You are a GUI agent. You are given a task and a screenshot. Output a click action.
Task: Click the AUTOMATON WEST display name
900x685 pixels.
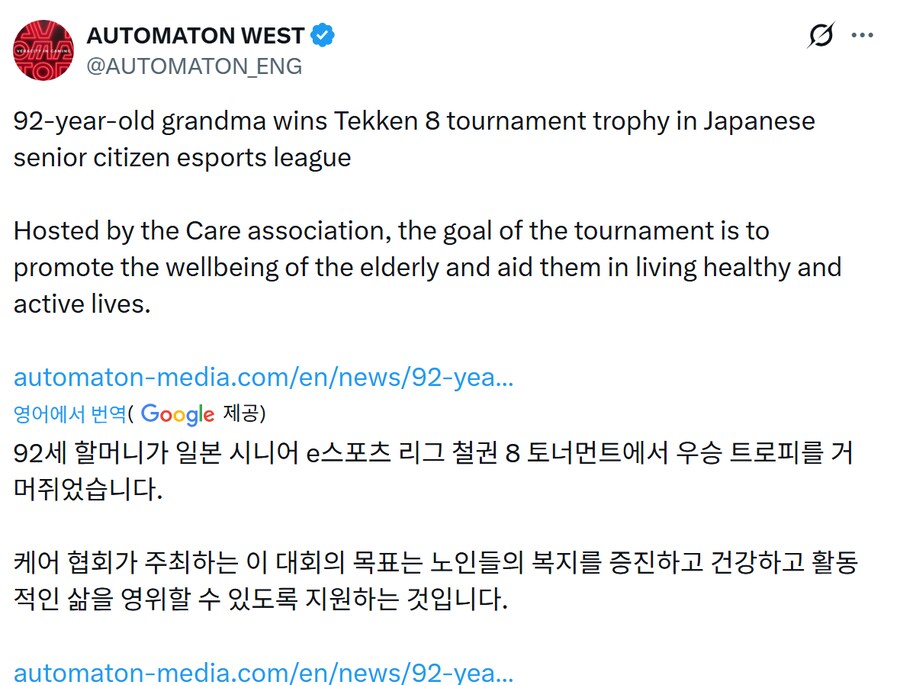[195, 33]
